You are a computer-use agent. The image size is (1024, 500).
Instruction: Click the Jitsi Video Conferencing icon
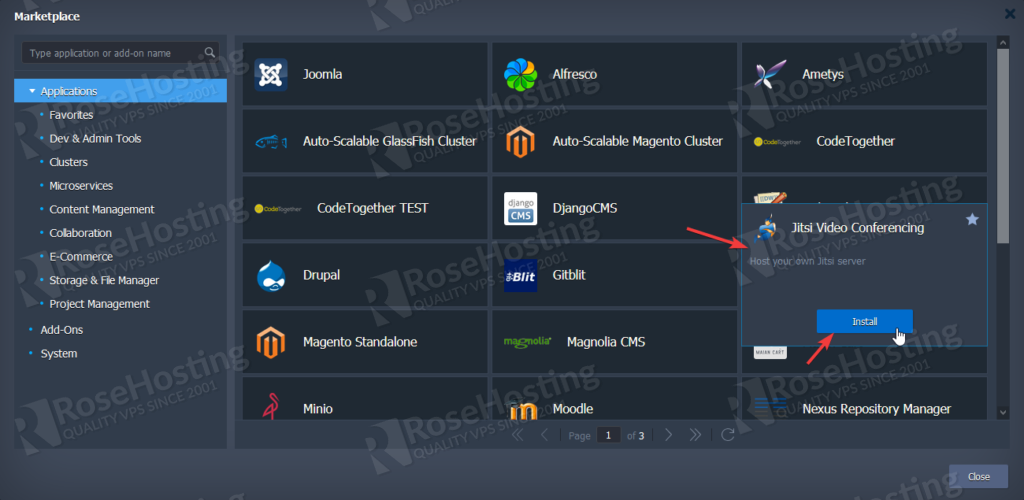(x=764, y=228)
